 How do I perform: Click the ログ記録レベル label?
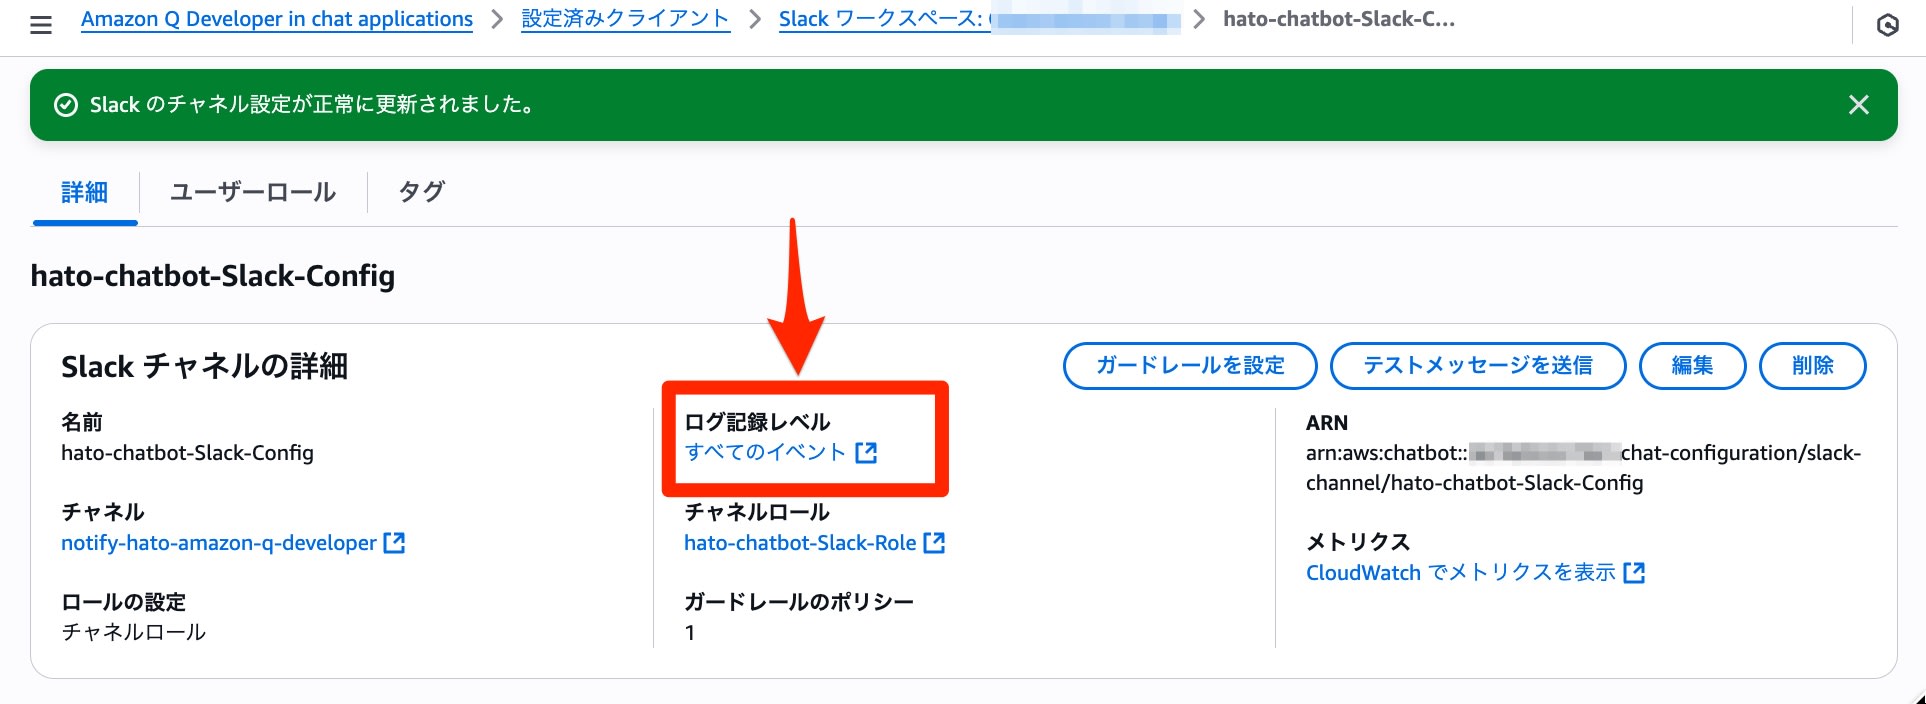click(x=757, y=423)
